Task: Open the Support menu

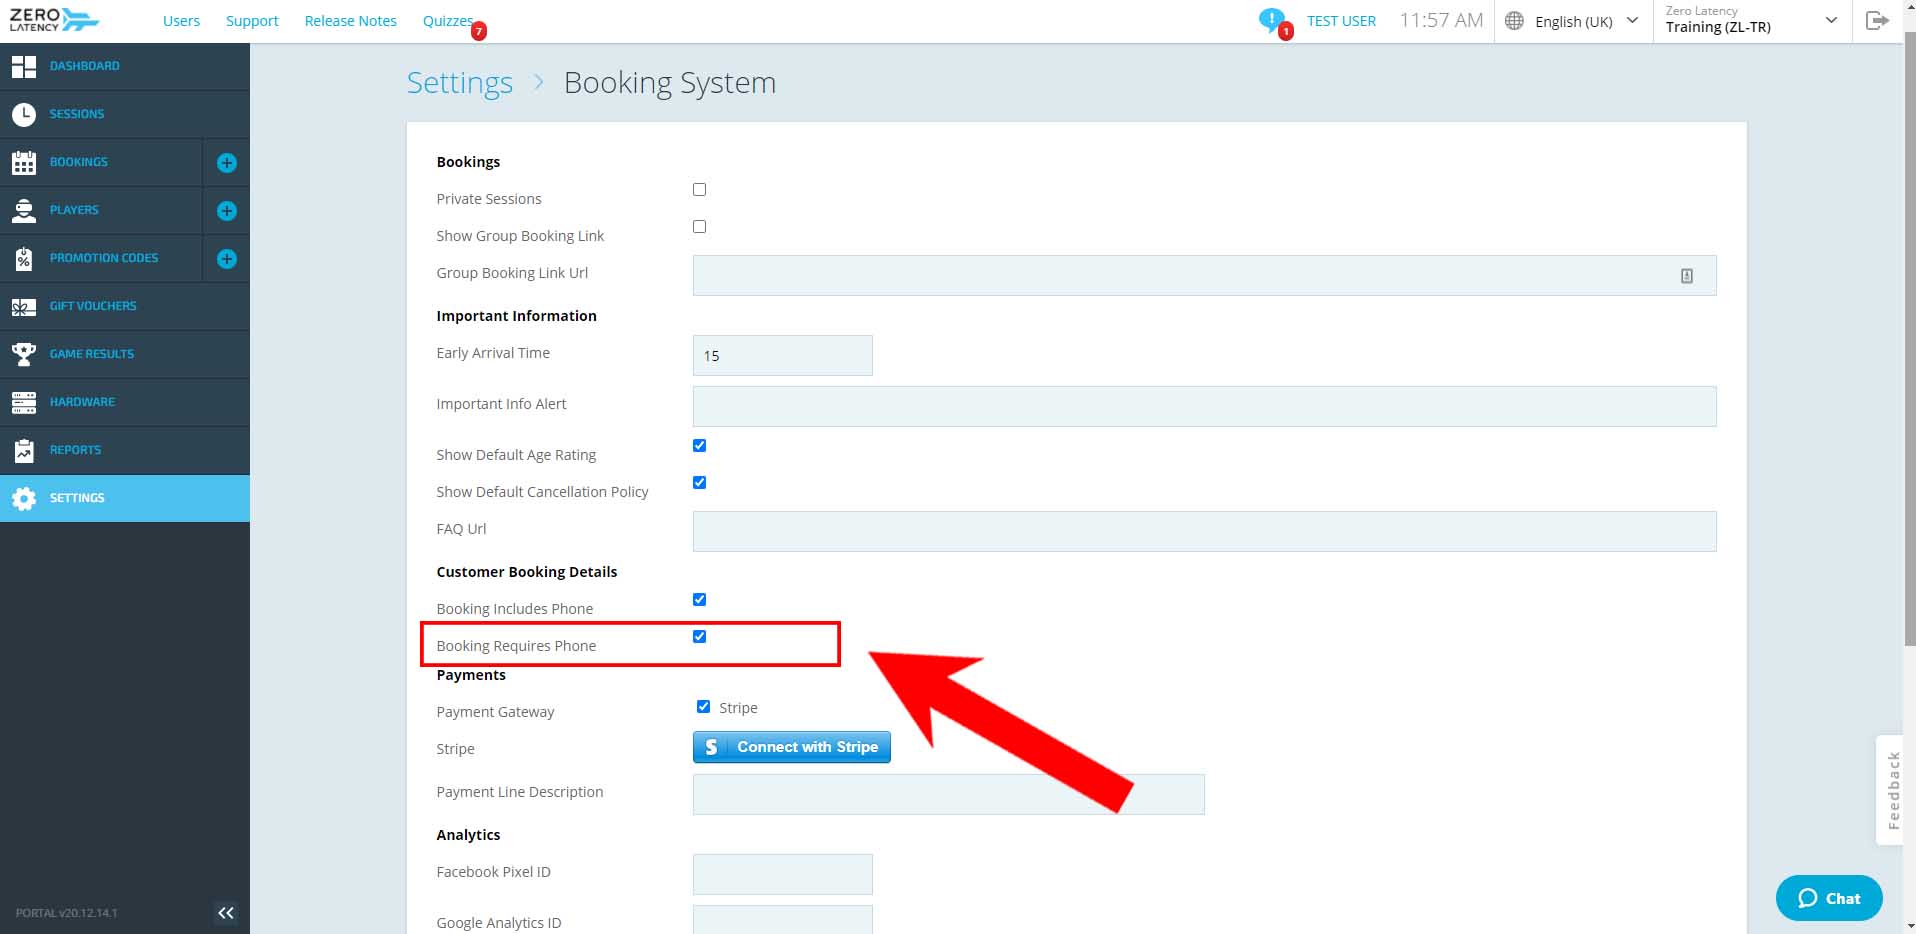Action: click(x=252, y=21)
